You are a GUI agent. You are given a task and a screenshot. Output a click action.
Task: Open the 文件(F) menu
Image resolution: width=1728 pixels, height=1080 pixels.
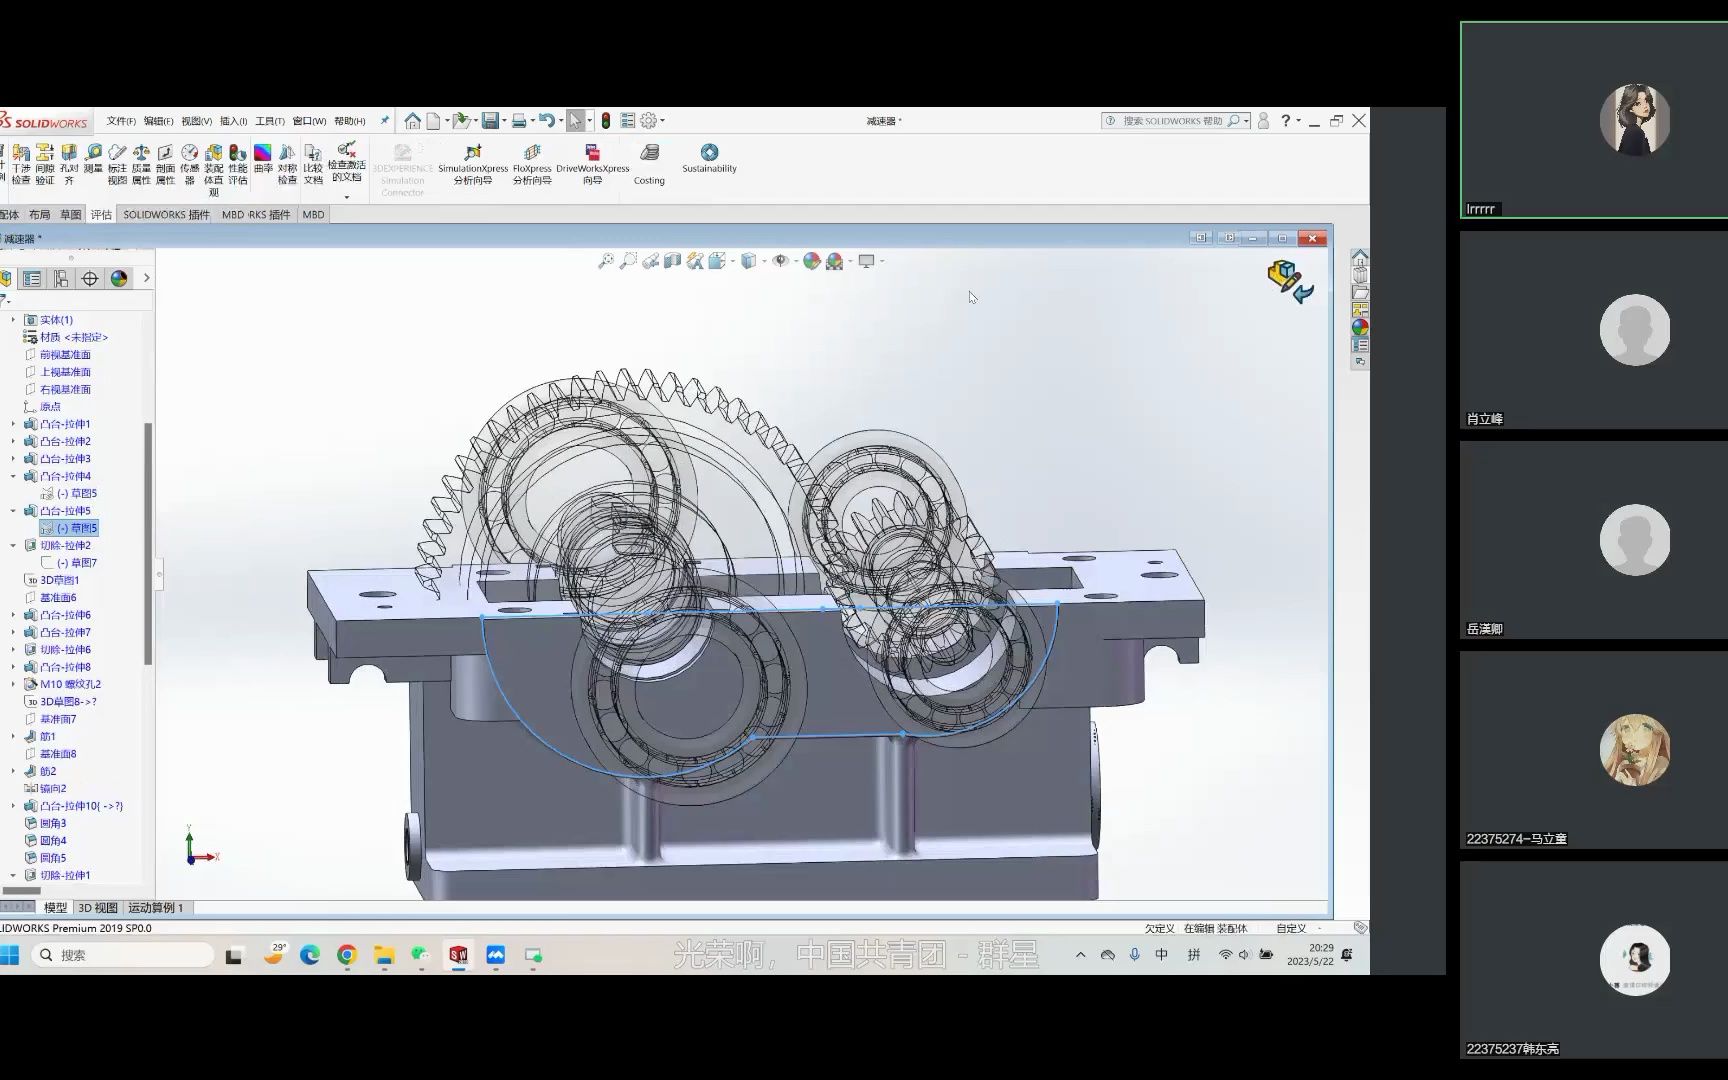click(121, 121)
